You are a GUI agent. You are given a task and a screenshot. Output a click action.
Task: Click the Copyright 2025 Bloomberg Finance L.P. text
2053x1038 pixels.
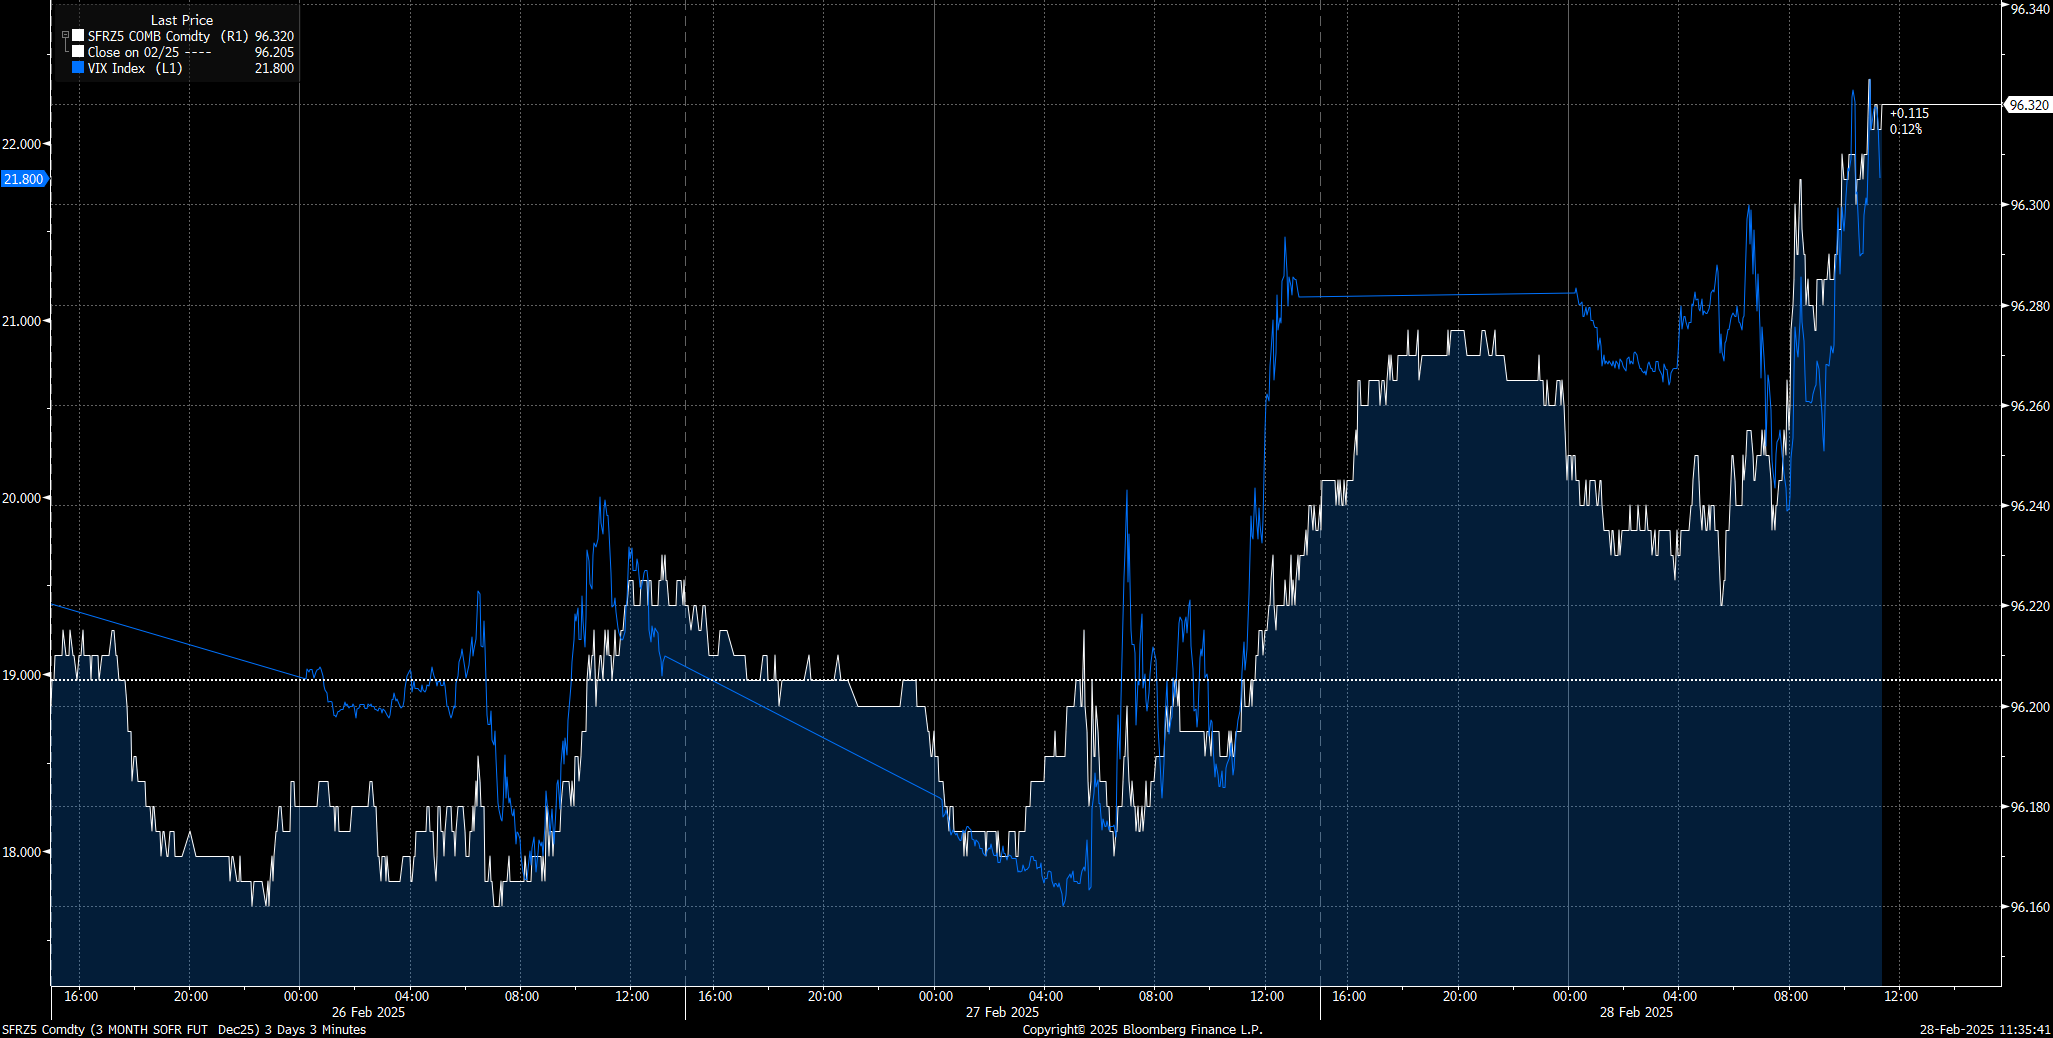click(1142, 1029)
